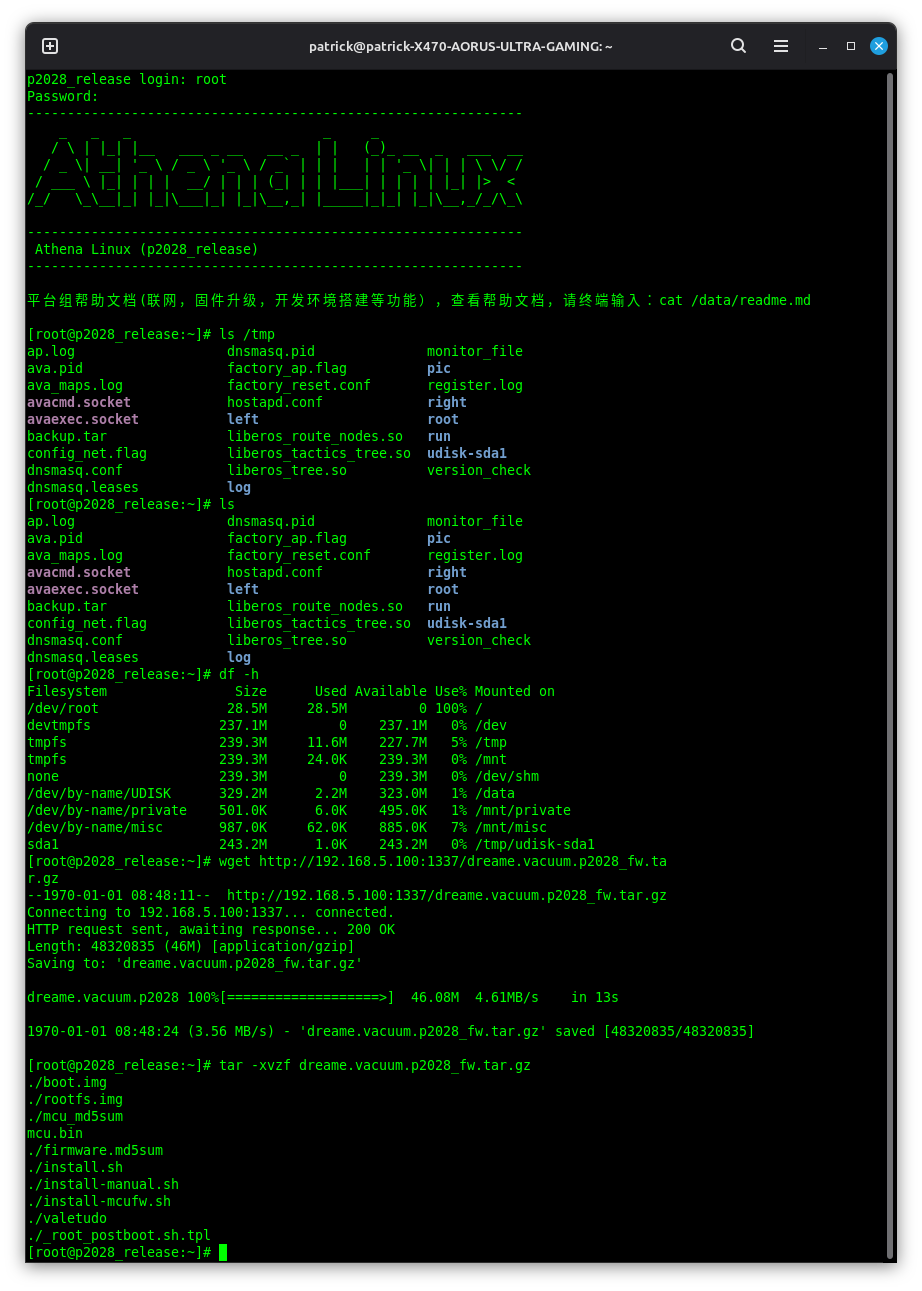This screenshot has width=922, height=1291.
Task: Click the search icon in the header bar
Action: pos(738,46)
